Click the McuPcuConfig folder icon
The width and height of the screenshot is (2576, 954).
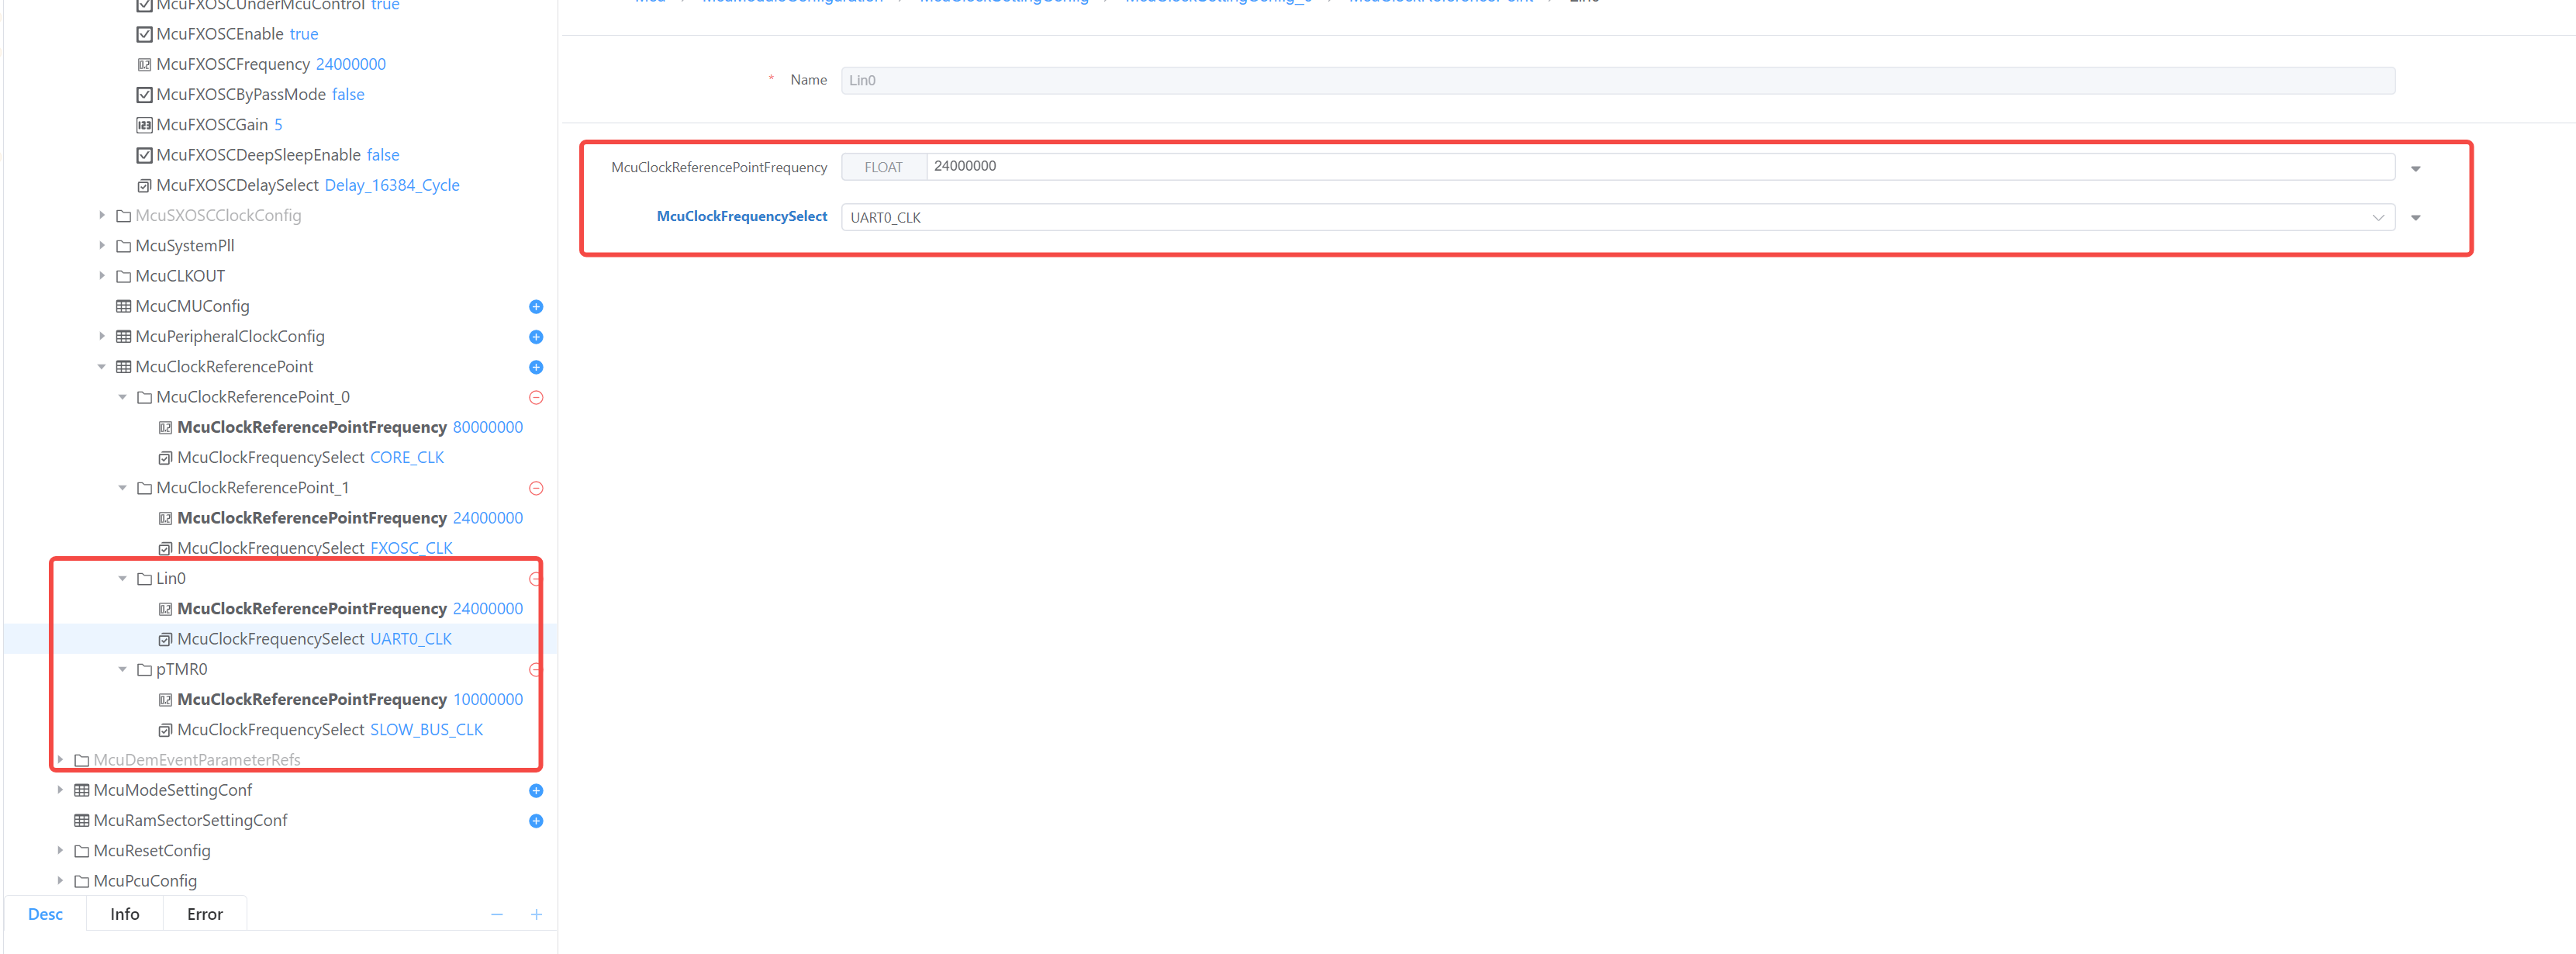[81, 881]
